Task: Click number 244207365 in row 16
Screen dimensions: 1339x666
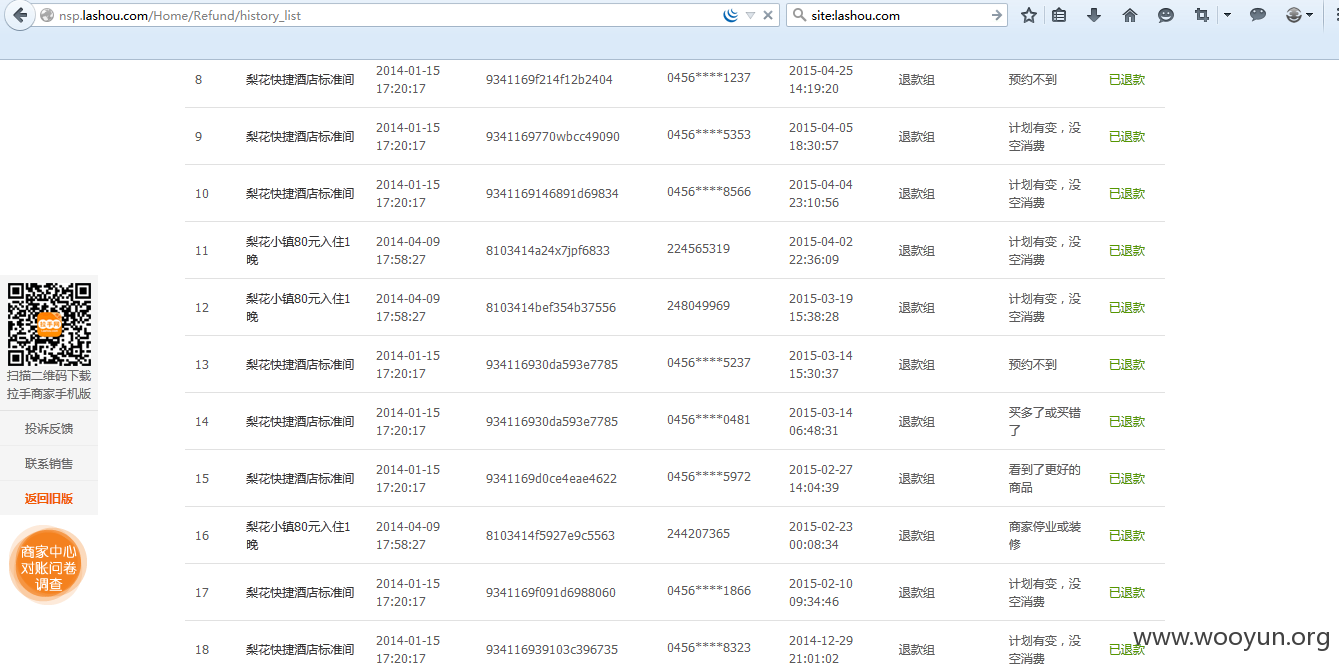Action: coord(698,533)
